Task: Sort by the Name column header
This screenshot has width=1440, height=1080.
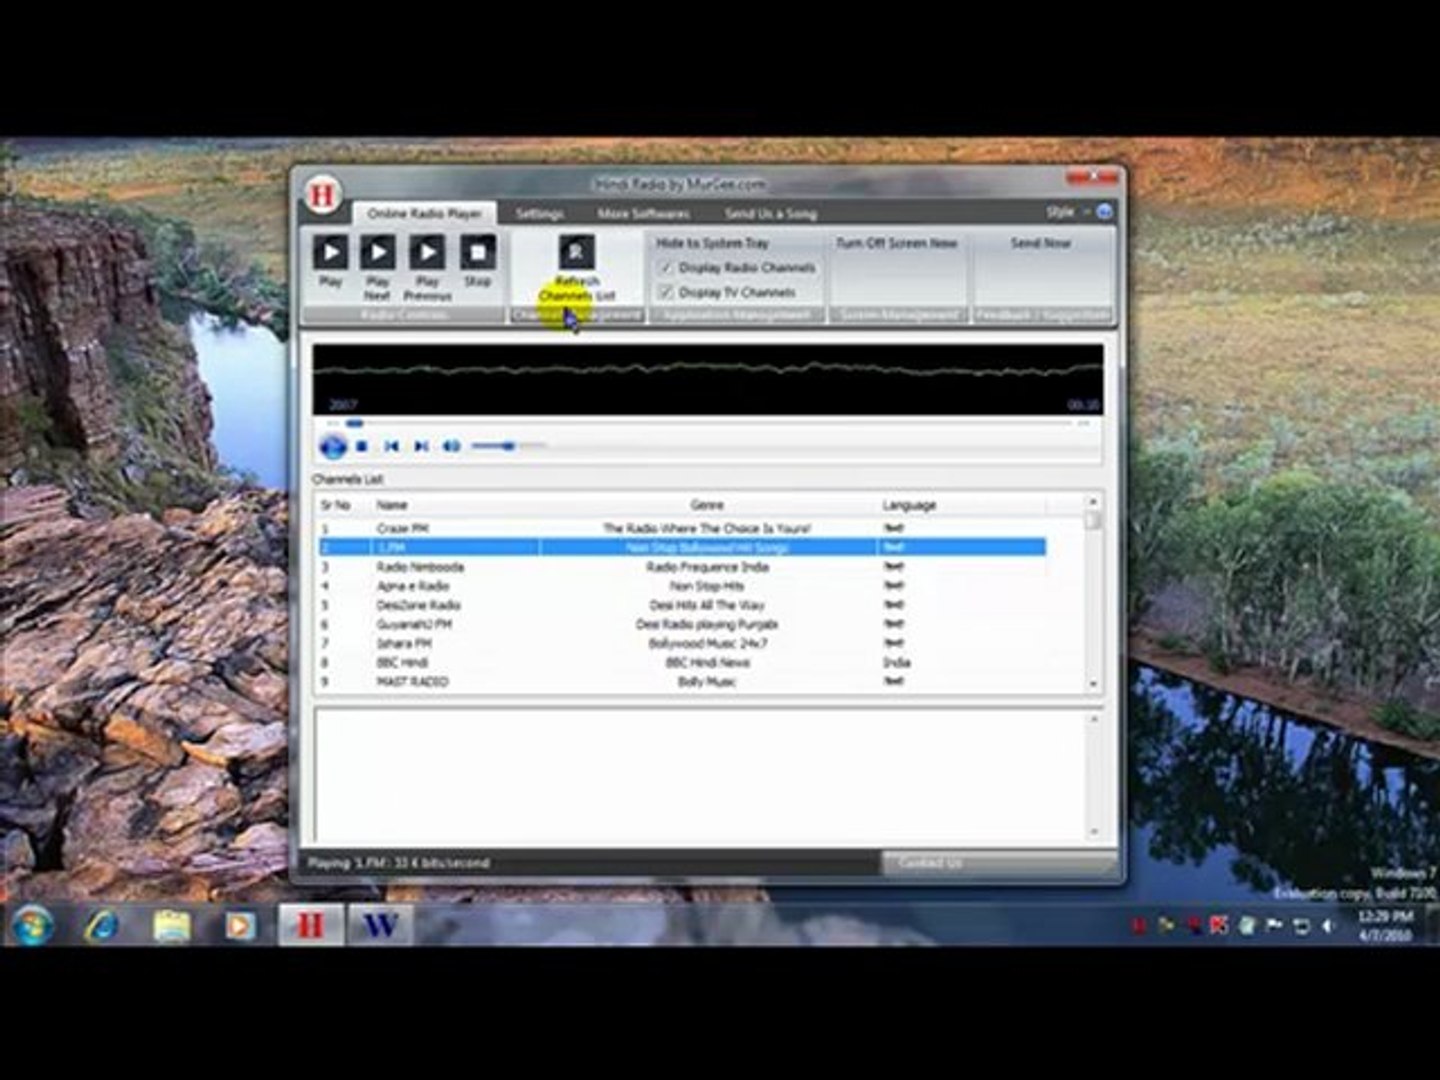Action: click(x=455, y=505)
